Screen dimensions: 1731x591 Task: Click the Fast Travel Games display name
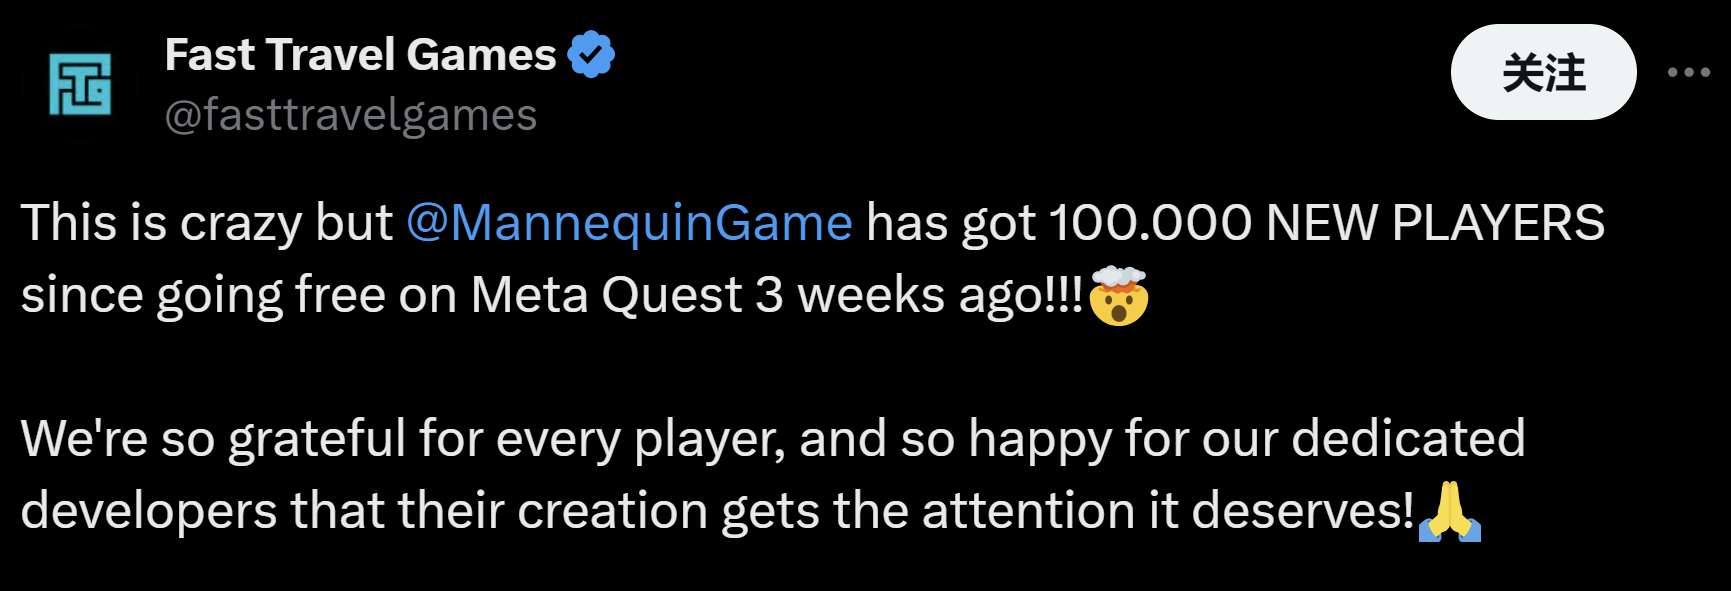[360, 54]
